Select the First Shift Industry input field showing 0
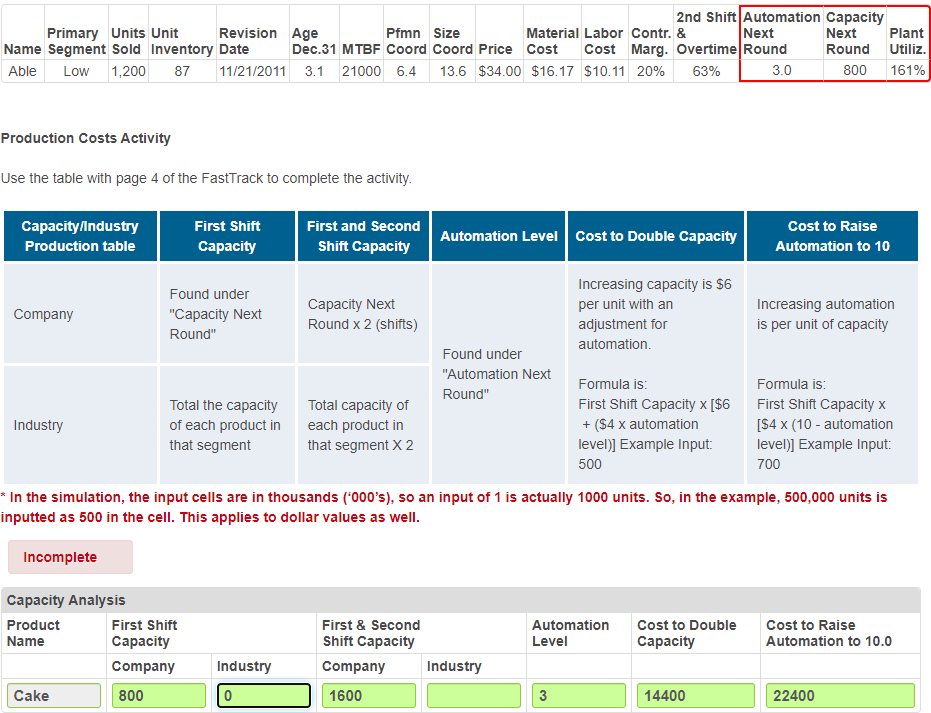931x713 pixels. tap(264, 695)
